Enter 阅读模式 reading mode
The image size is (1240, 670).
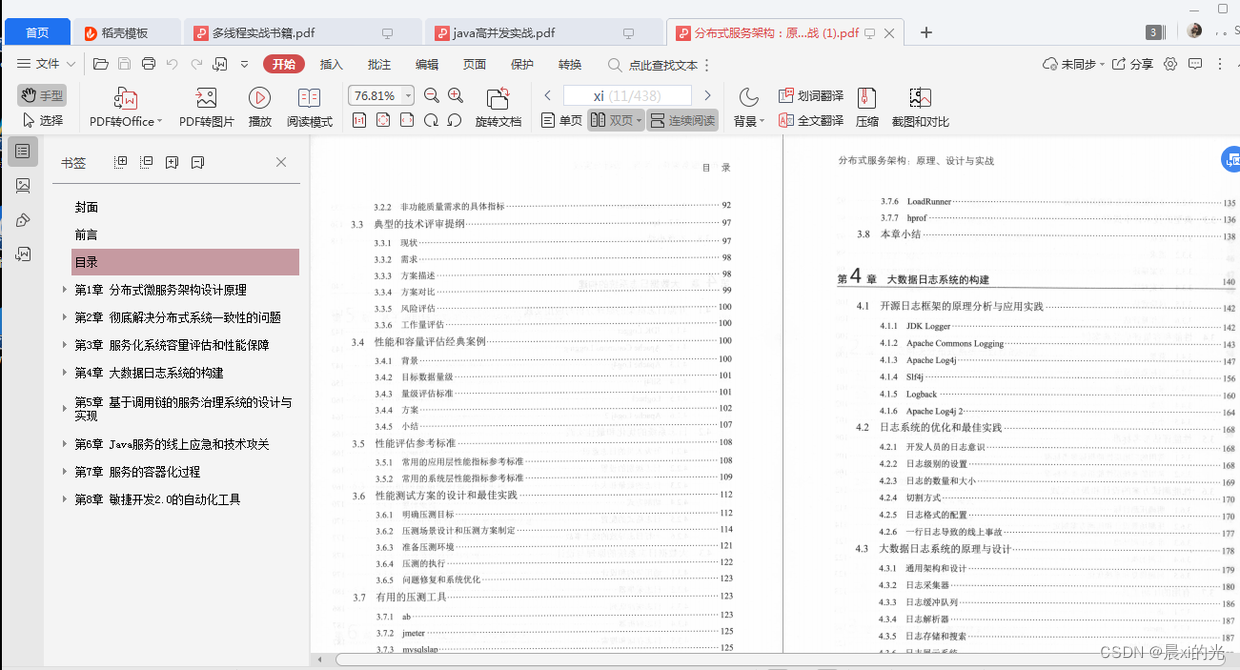point(309,99)
